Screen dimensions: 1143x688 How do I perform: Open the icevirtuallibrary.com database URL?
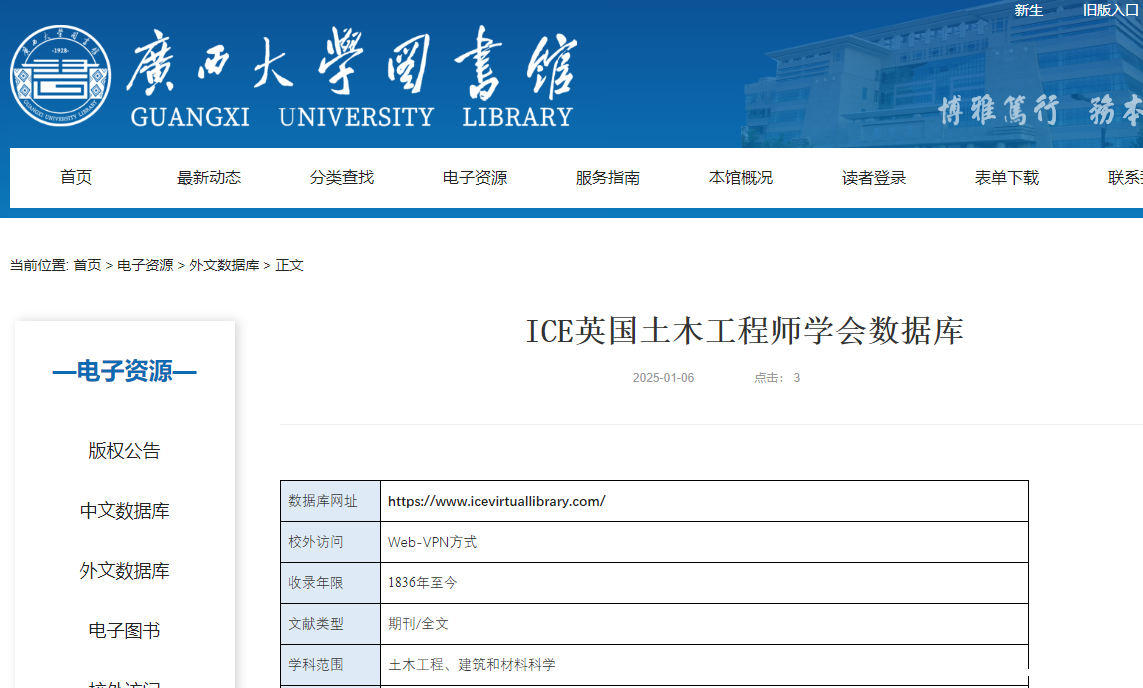(x=496, y=501)
